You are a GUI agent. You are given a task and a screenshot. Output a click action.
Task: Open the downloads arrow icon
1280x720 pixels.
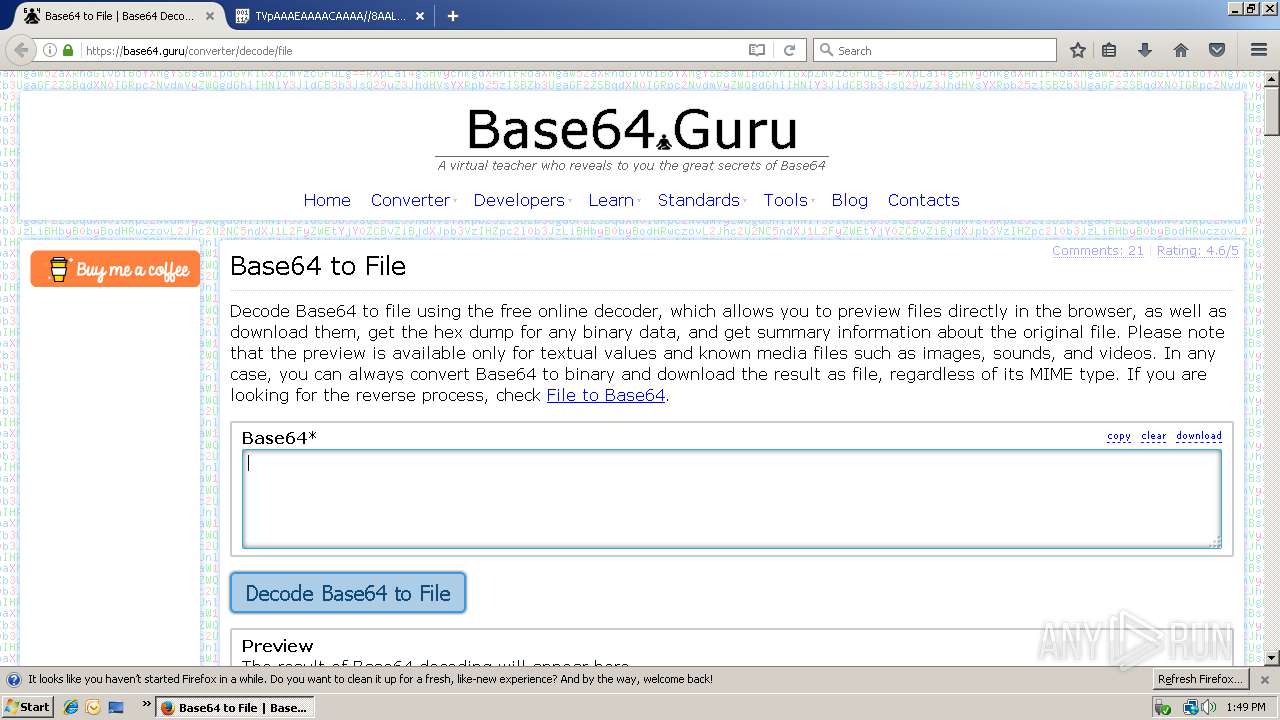pos(1145,50)
